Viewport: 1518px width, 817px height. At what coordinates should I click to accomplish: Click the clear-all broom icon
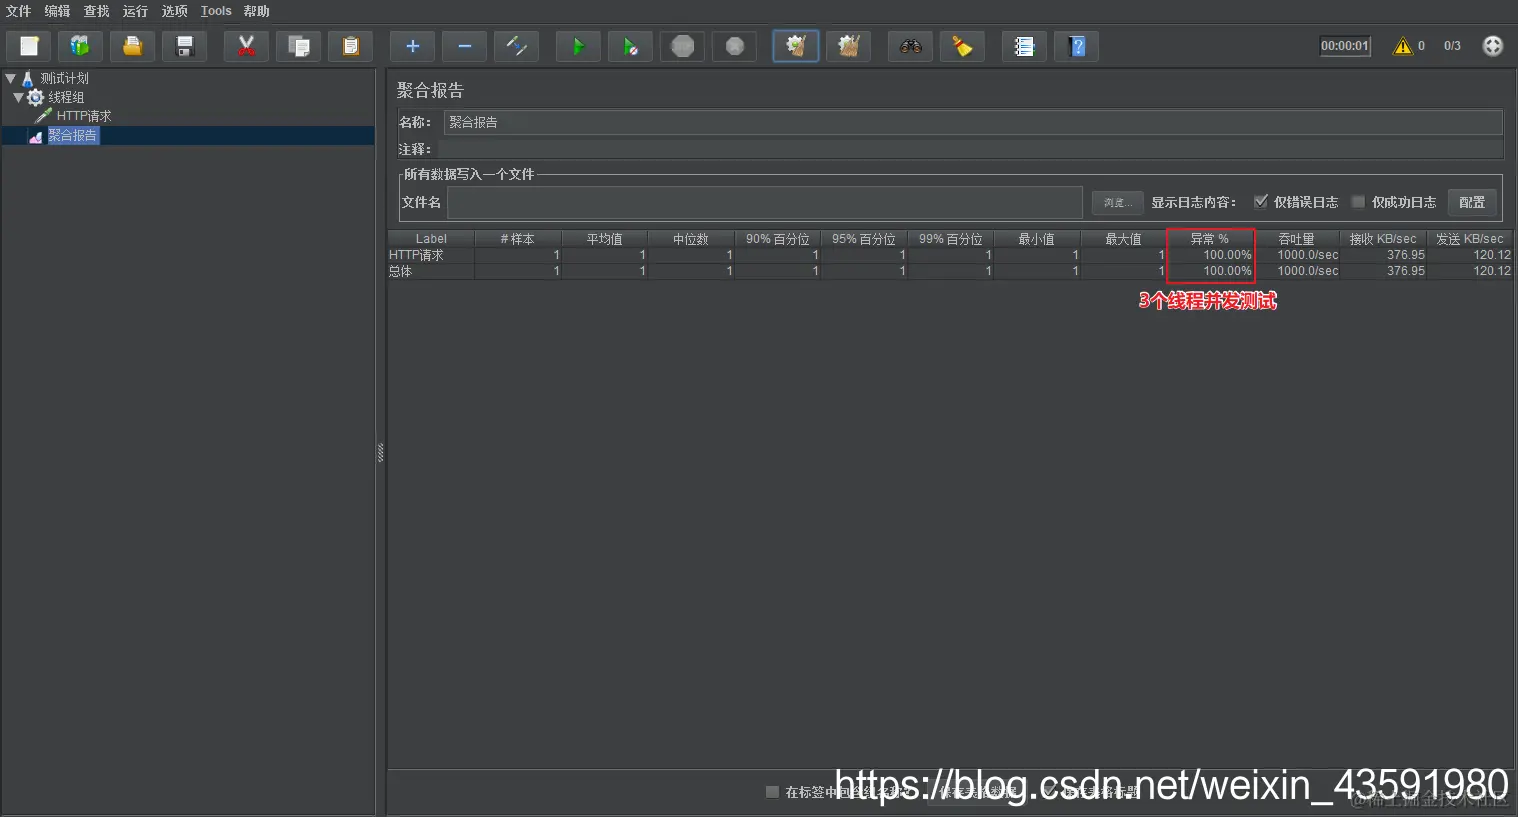click(x=848, y=45)
